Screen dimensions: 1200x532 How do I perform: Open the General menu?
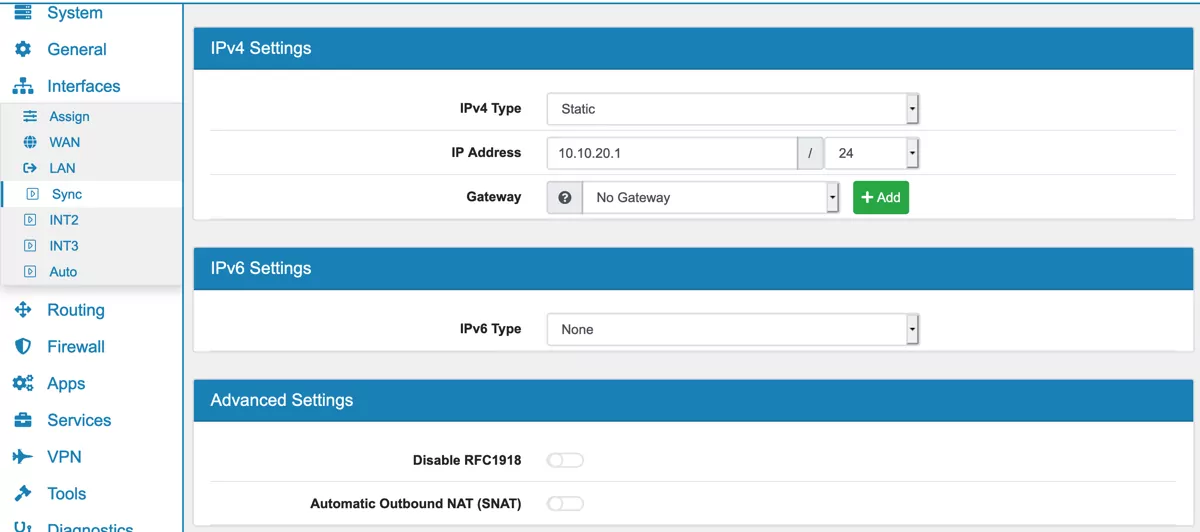pyautogui.click(x=77, y=49)
